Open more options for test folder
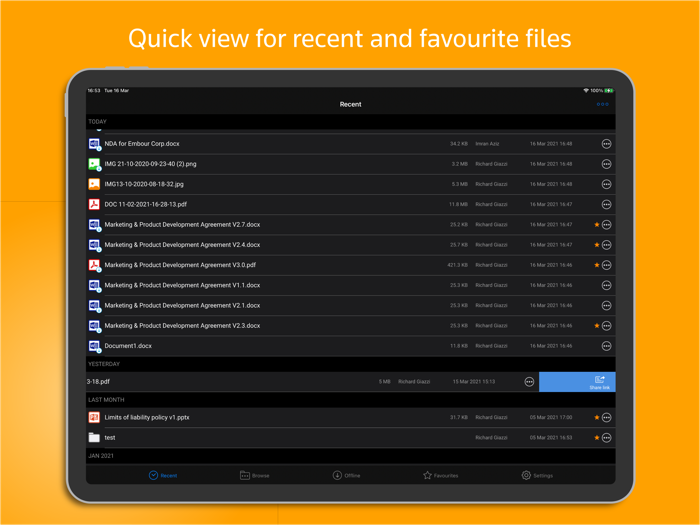700x525 pixels. [606, 438]
